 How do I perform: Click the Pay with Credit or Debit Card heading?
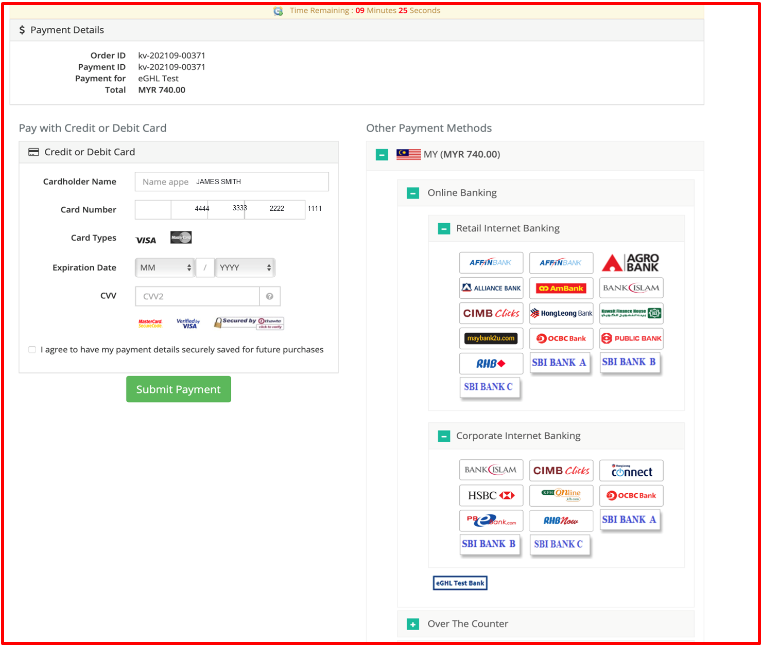tap(93, 128)
